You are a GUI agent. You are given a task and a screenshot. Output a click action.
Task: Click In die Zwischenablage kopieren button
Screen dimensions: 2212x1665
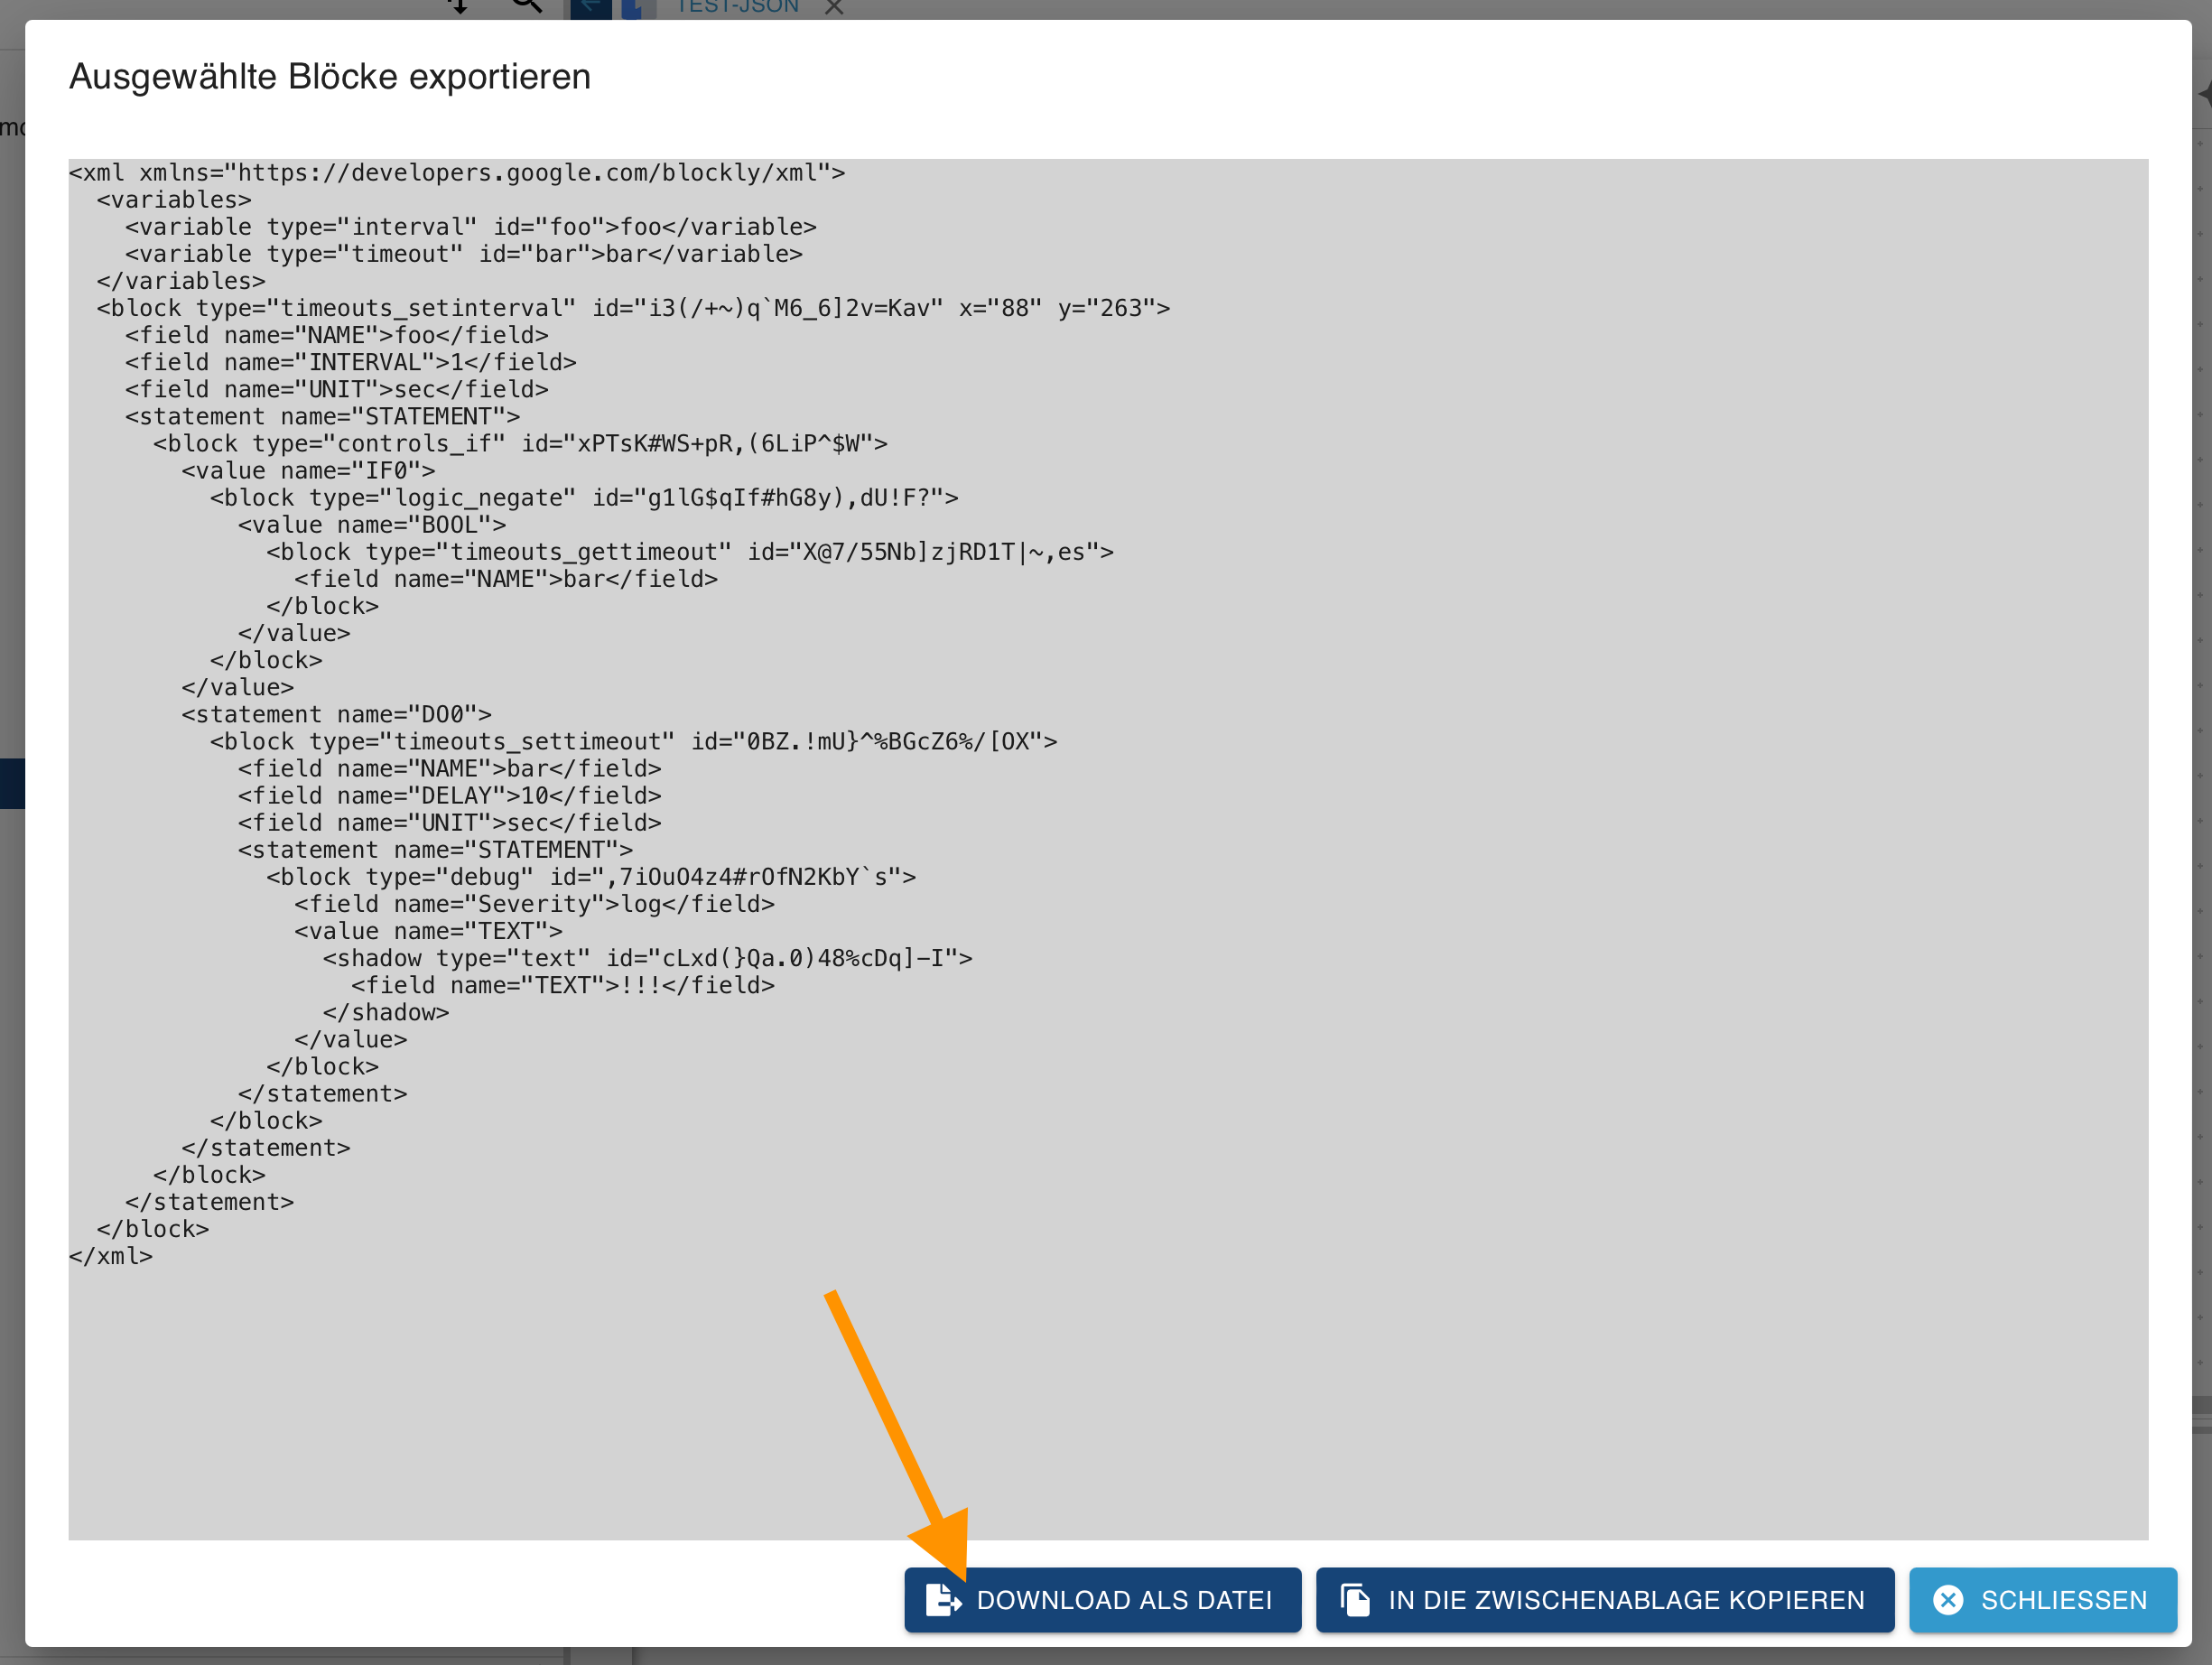point(1604,1599)
